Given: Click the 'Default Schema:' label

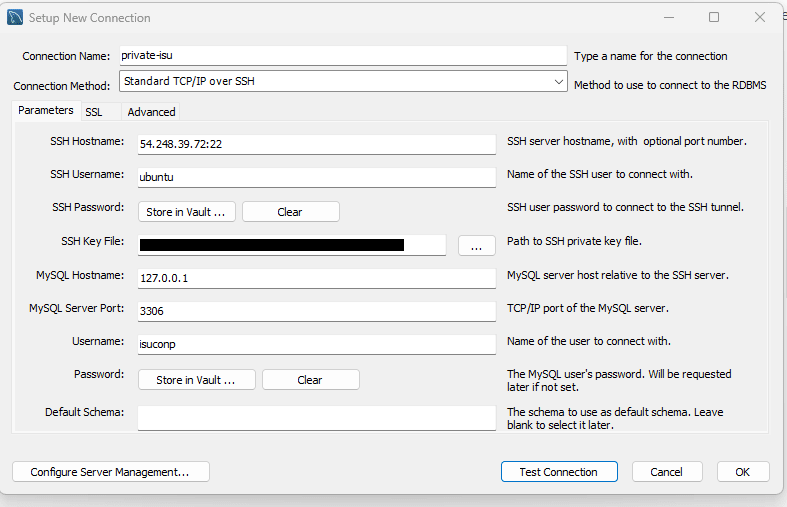Looking at the screenshot, I should pyautogui.click(x=84, y=412).
